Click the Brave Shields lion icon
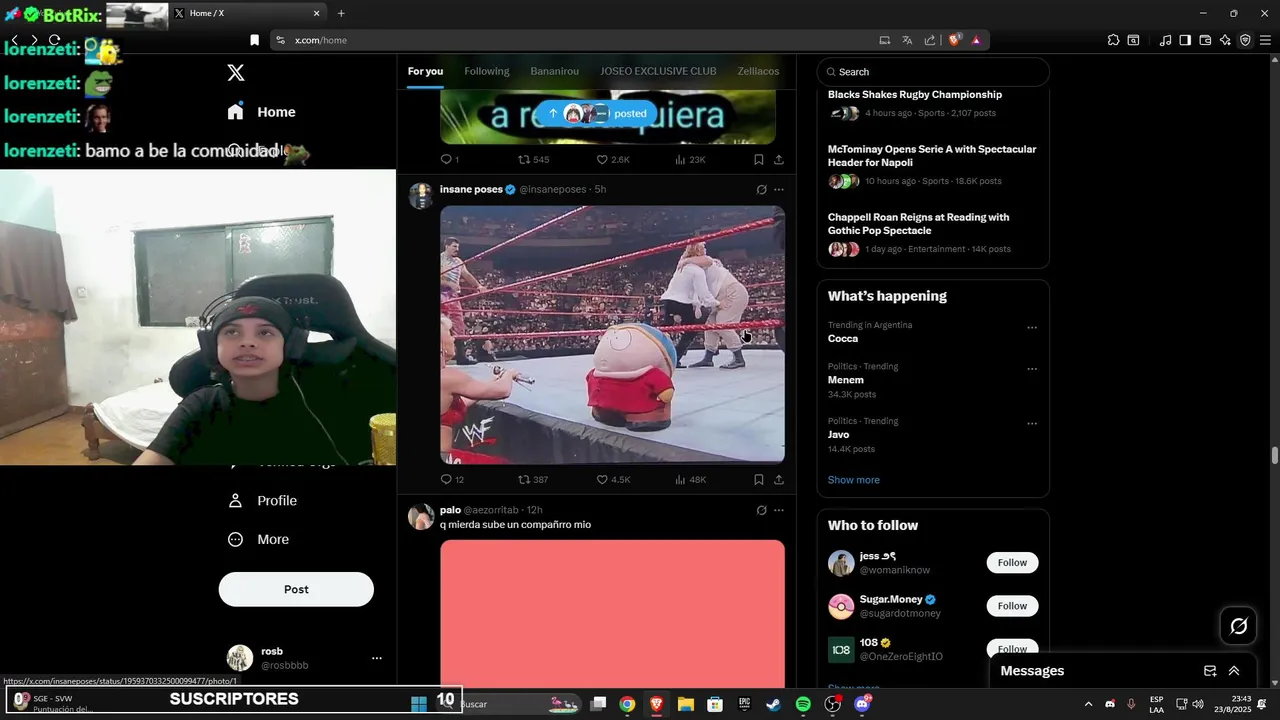The image size is (1280, 720). click(x=955, y=40)
